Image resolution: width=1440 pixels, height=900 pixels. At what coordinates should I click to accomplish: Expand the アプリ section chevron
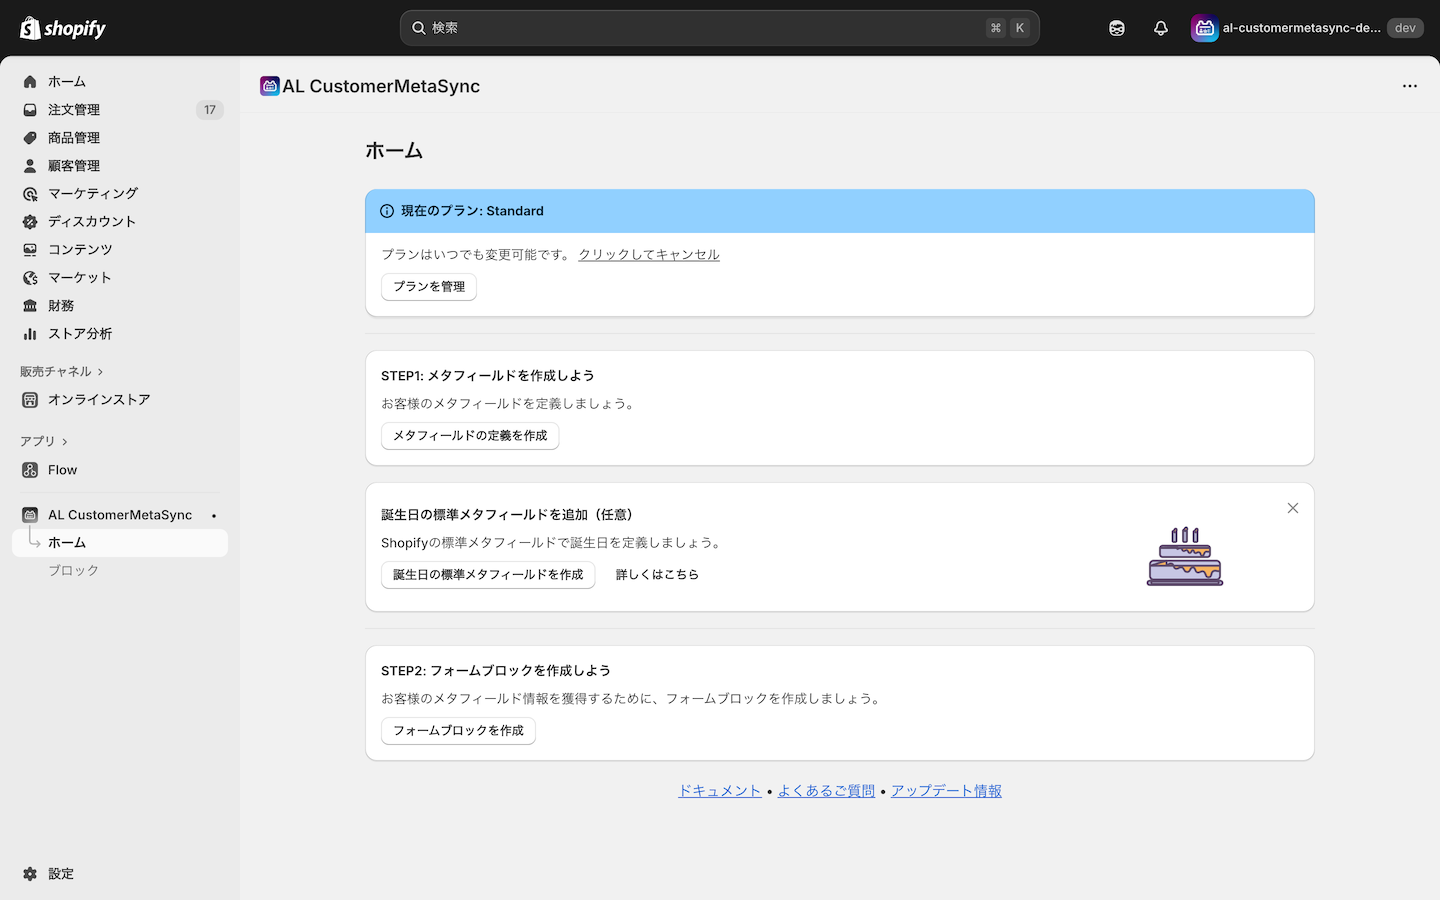pyautogui.click(x=65, y=442)
